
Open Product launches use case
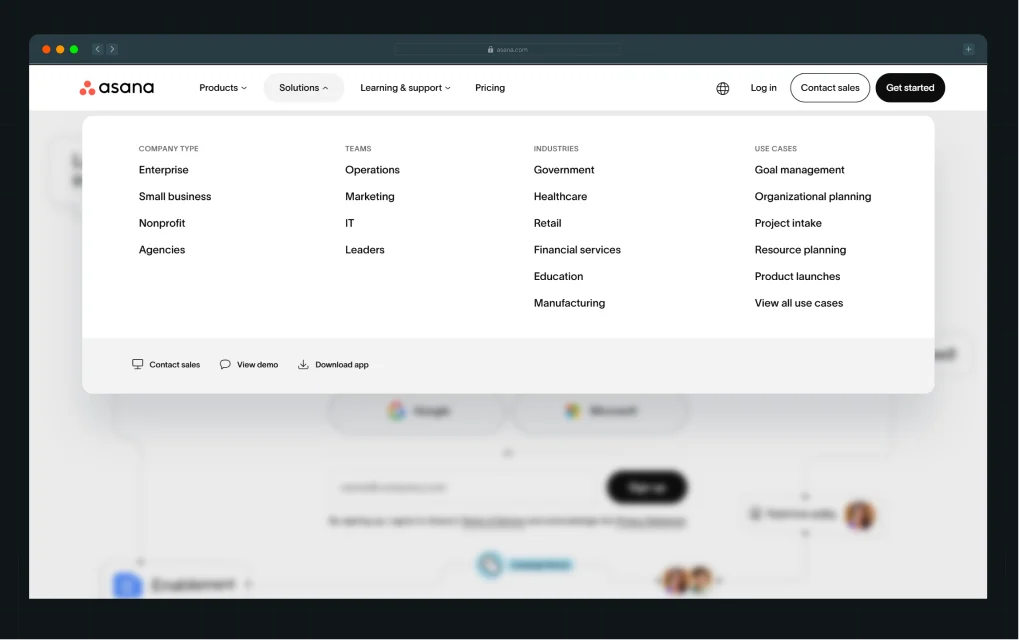coord(797,276)
